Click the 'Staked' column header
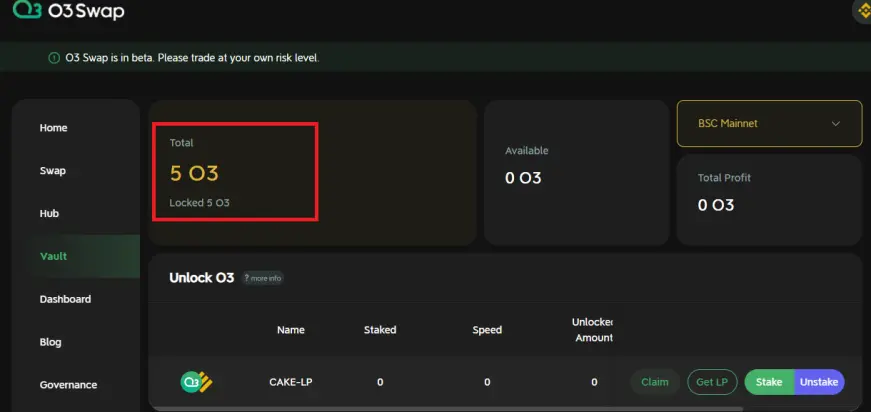The height and width of the screenshot is (412, 871). (x=380, y=330)
